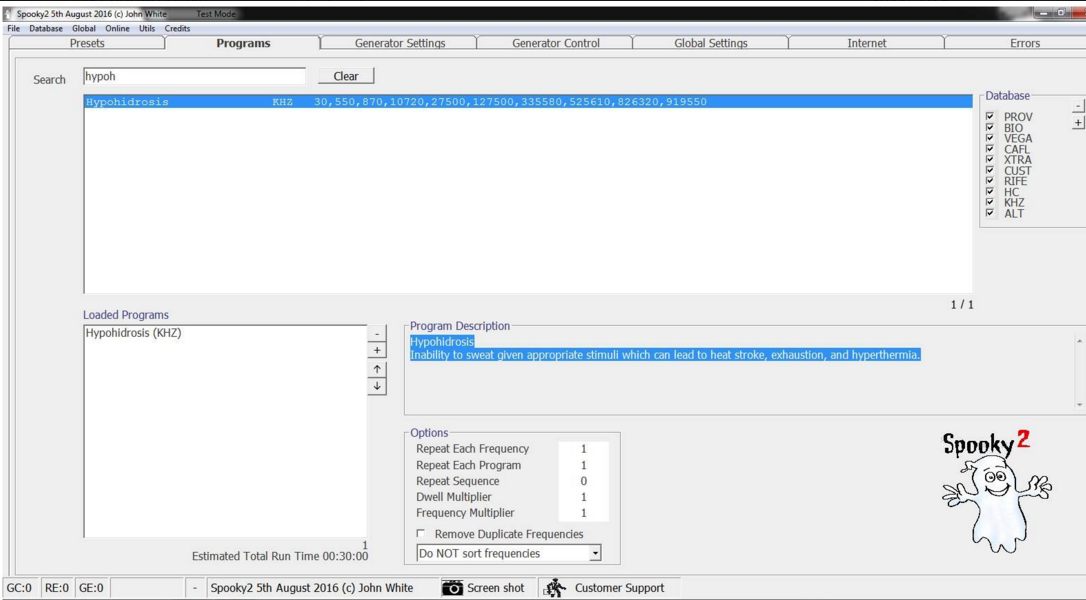Click the Frequency Multiplier value field
The width and height of the screenshot is (1086, 600).
tap(583, 513)
